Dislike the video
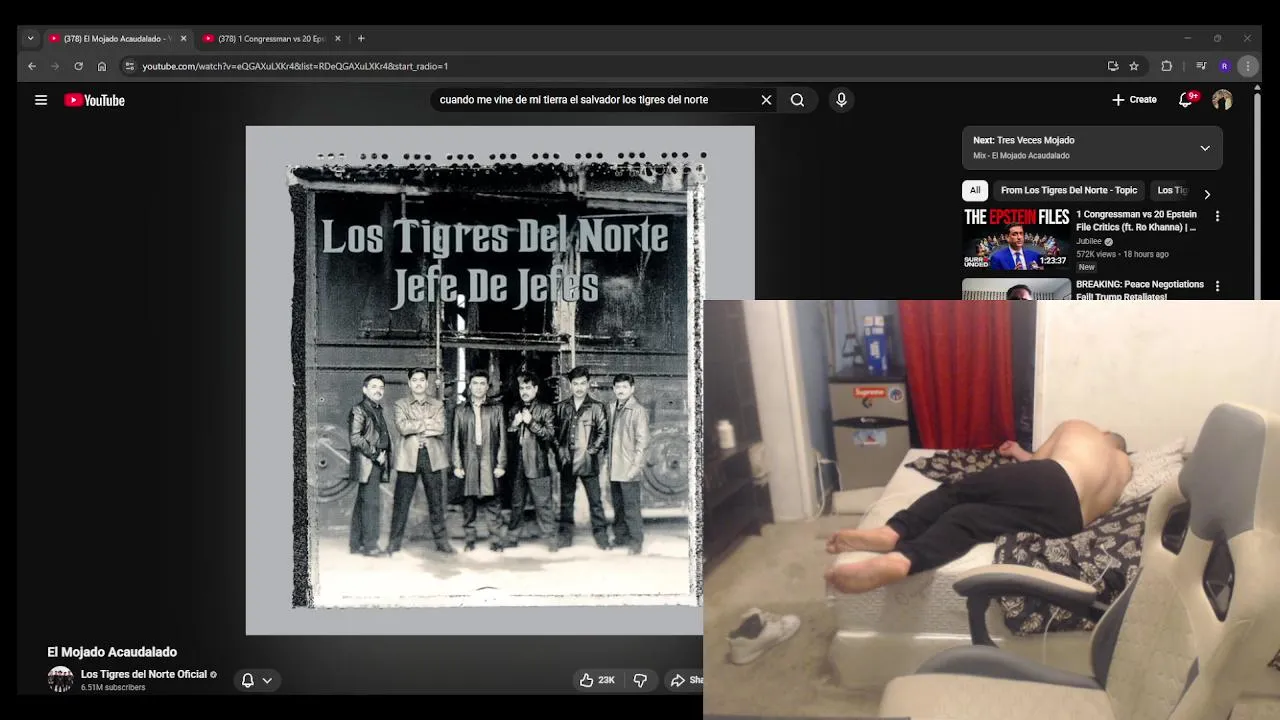Screen dimensions: 1280x720 point(640,680)
